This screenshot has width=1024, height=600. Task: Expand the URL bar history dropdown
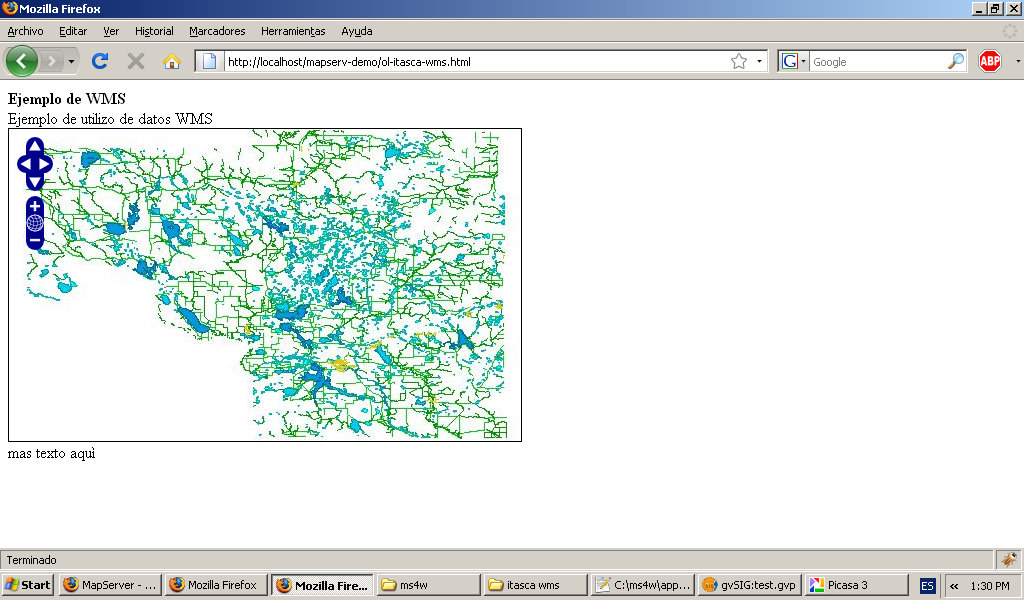coord(759,62)
